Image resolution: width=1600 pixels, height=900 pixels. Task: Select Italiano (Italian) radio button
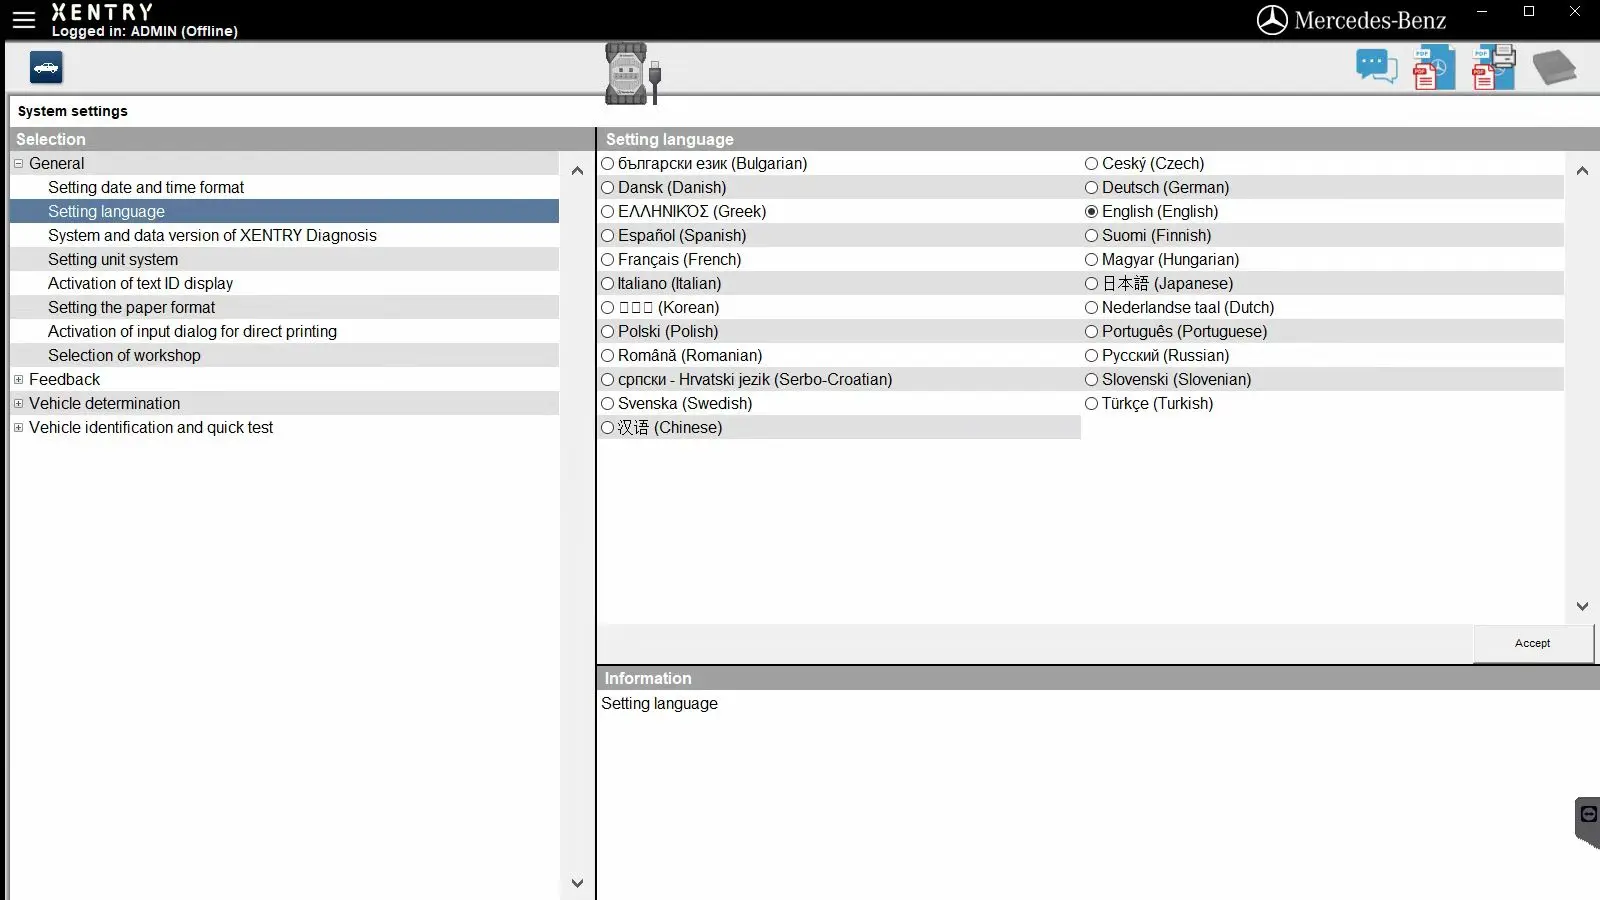(x=607, y=283)
